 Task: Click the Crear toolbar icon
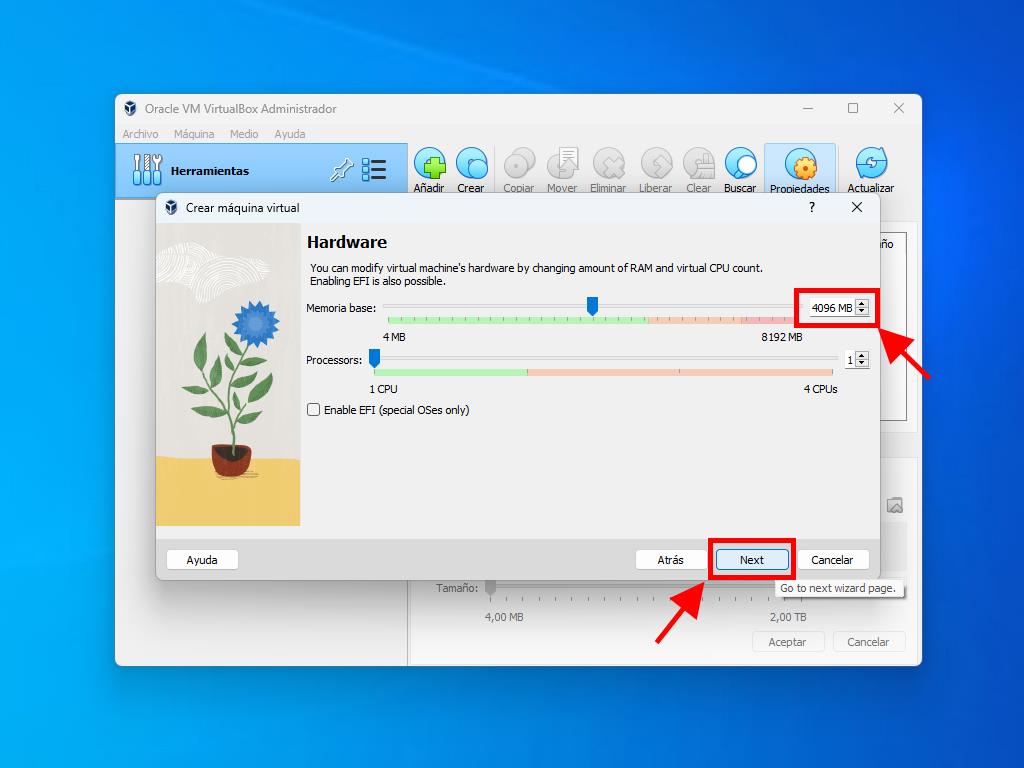pyautogui.click(x=471, y=165)
